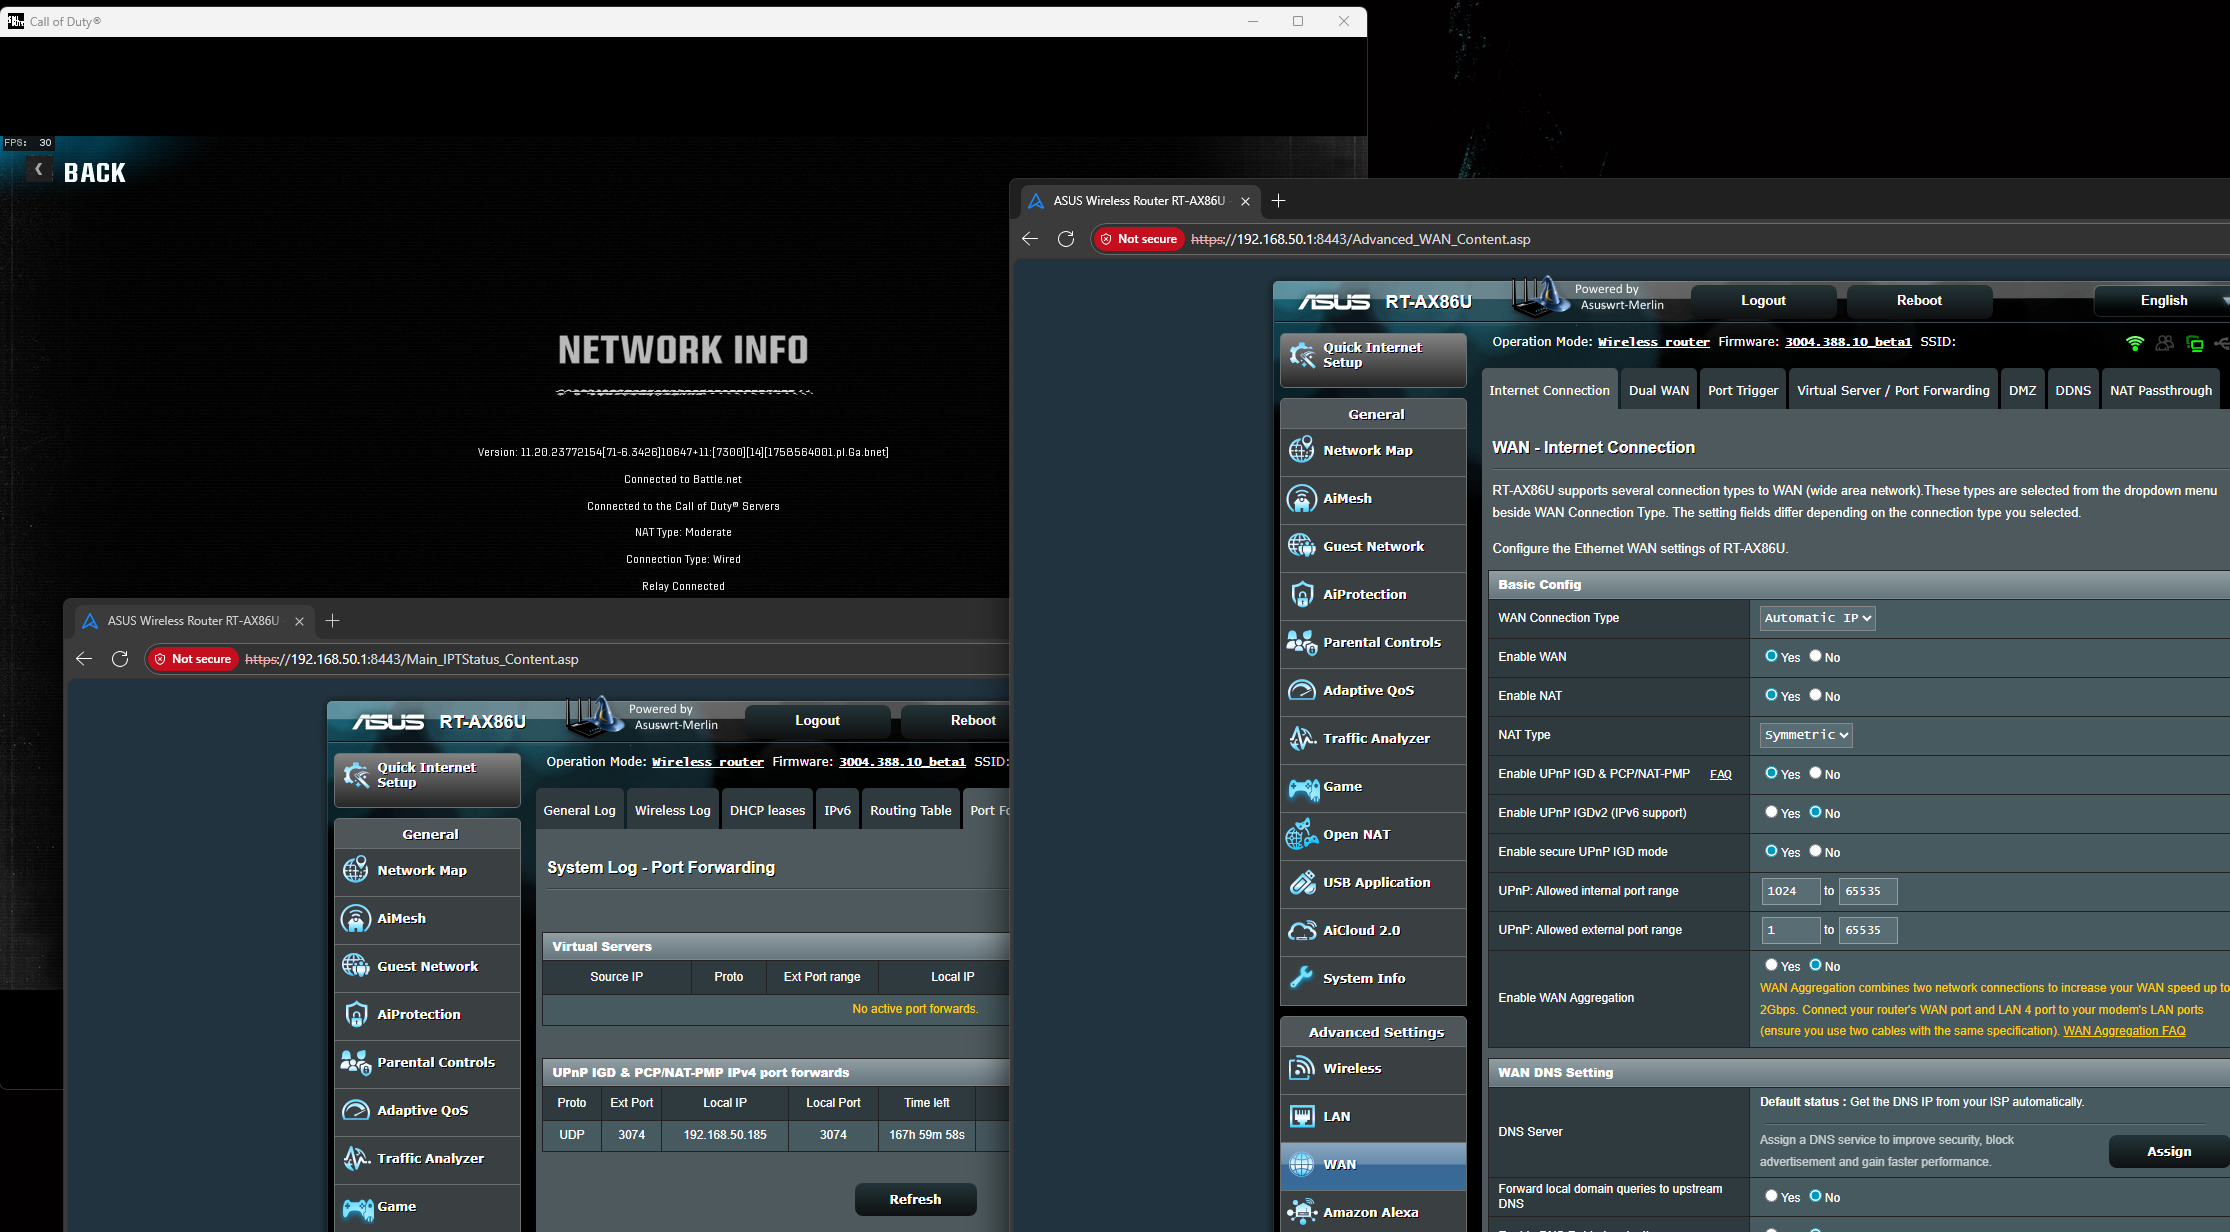Viewport: 2230px width, 1232px height.
Task: Open Parental Controls in WAN router window
Action: (x=1373, y=642)
